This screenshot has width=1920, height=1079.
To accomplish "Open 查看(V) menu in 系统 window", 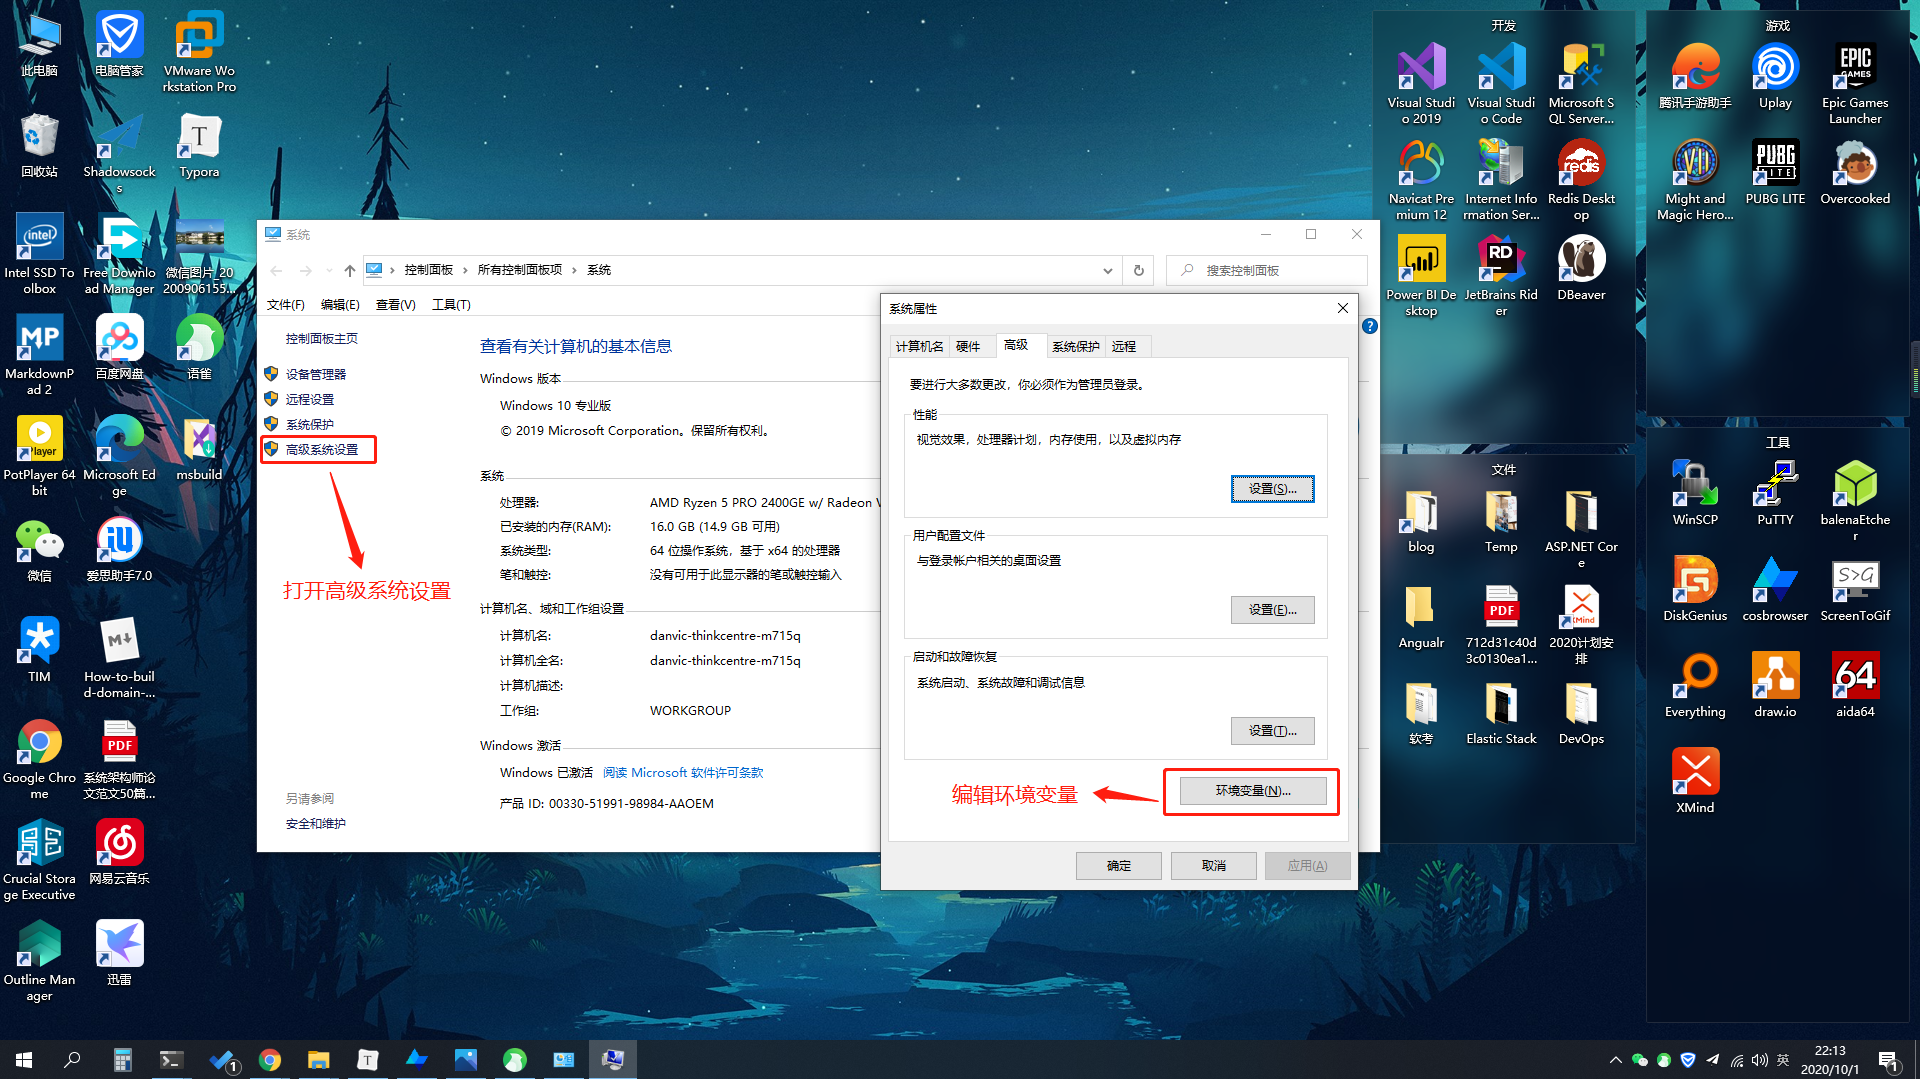I will point(395,305).
